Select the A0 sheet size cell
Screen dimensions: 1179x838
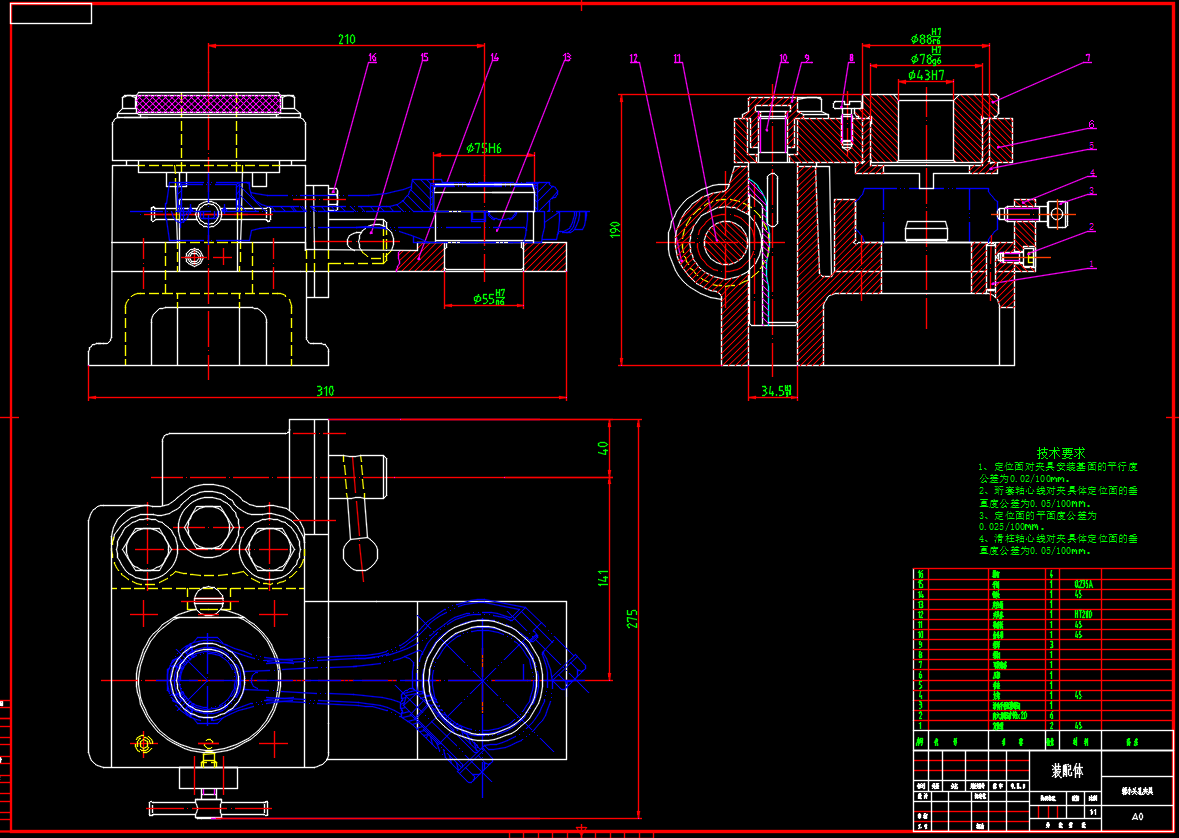1138,816
